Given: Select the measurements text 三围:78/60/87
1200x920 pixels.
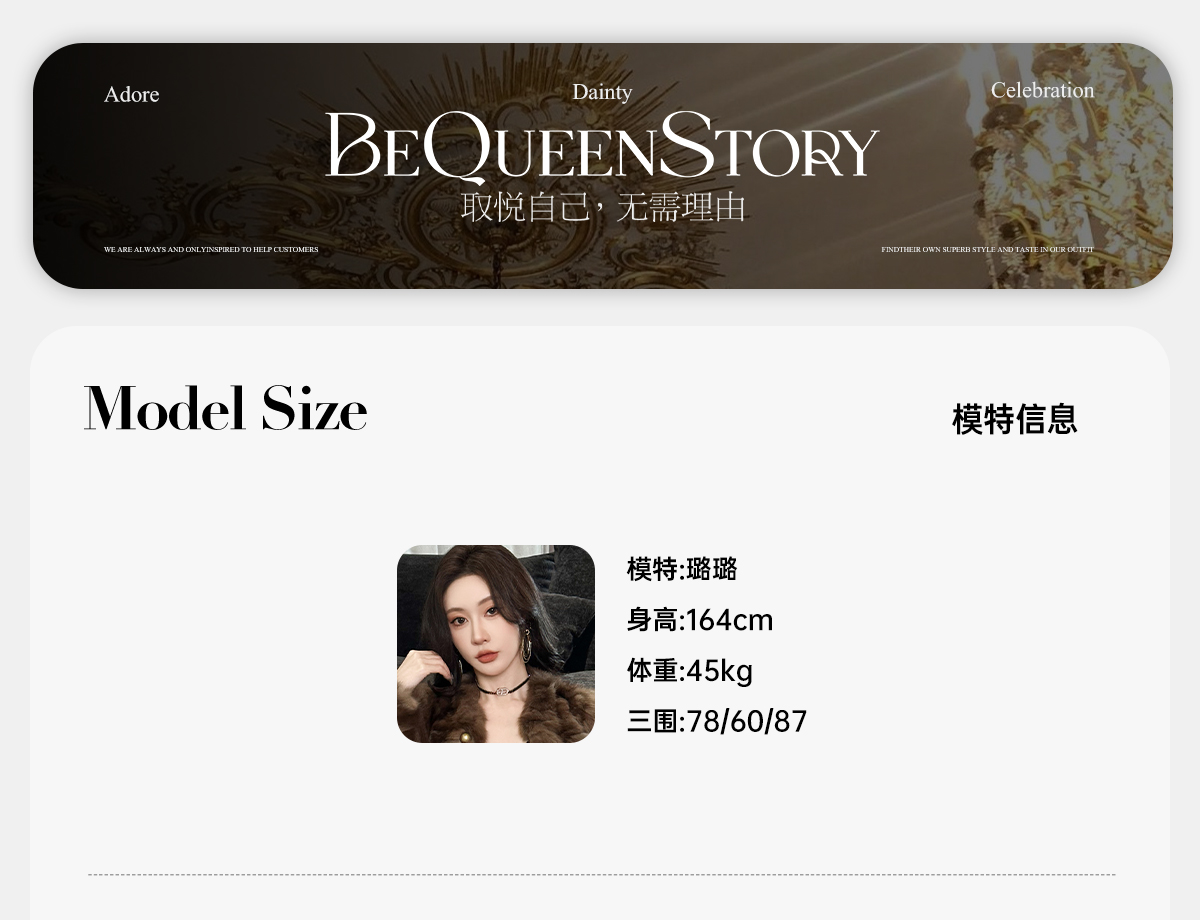Looking at the screenshot, I should [717, 721].
